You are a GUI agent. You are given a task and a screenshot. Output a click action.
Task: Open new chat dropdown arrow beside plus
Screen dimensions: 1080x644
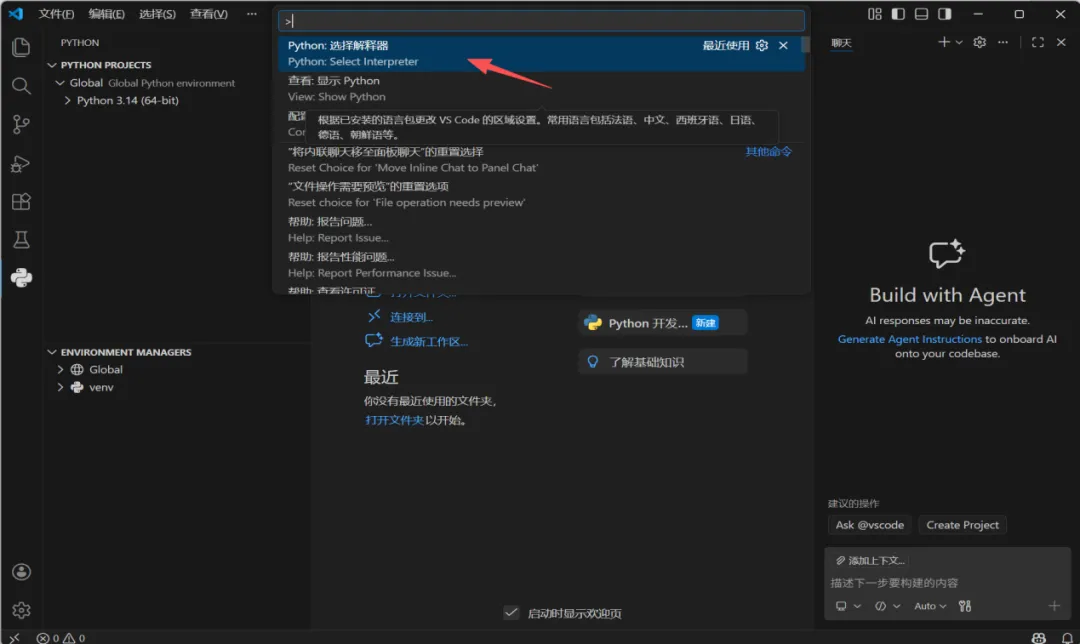coord(959,42)
